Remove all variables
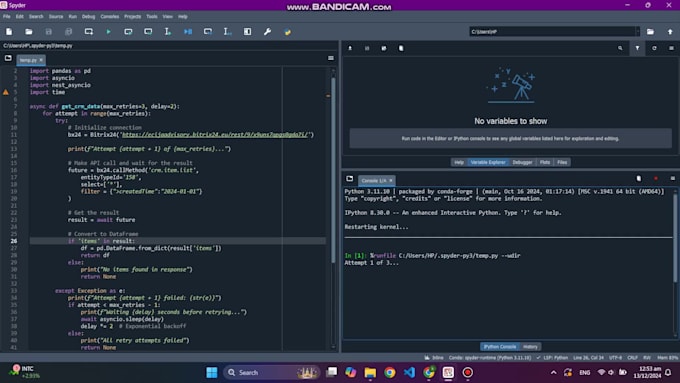Image resolution: width=680 pixels, height=383 pixels. pyautogui.click(x=401, y=48)
